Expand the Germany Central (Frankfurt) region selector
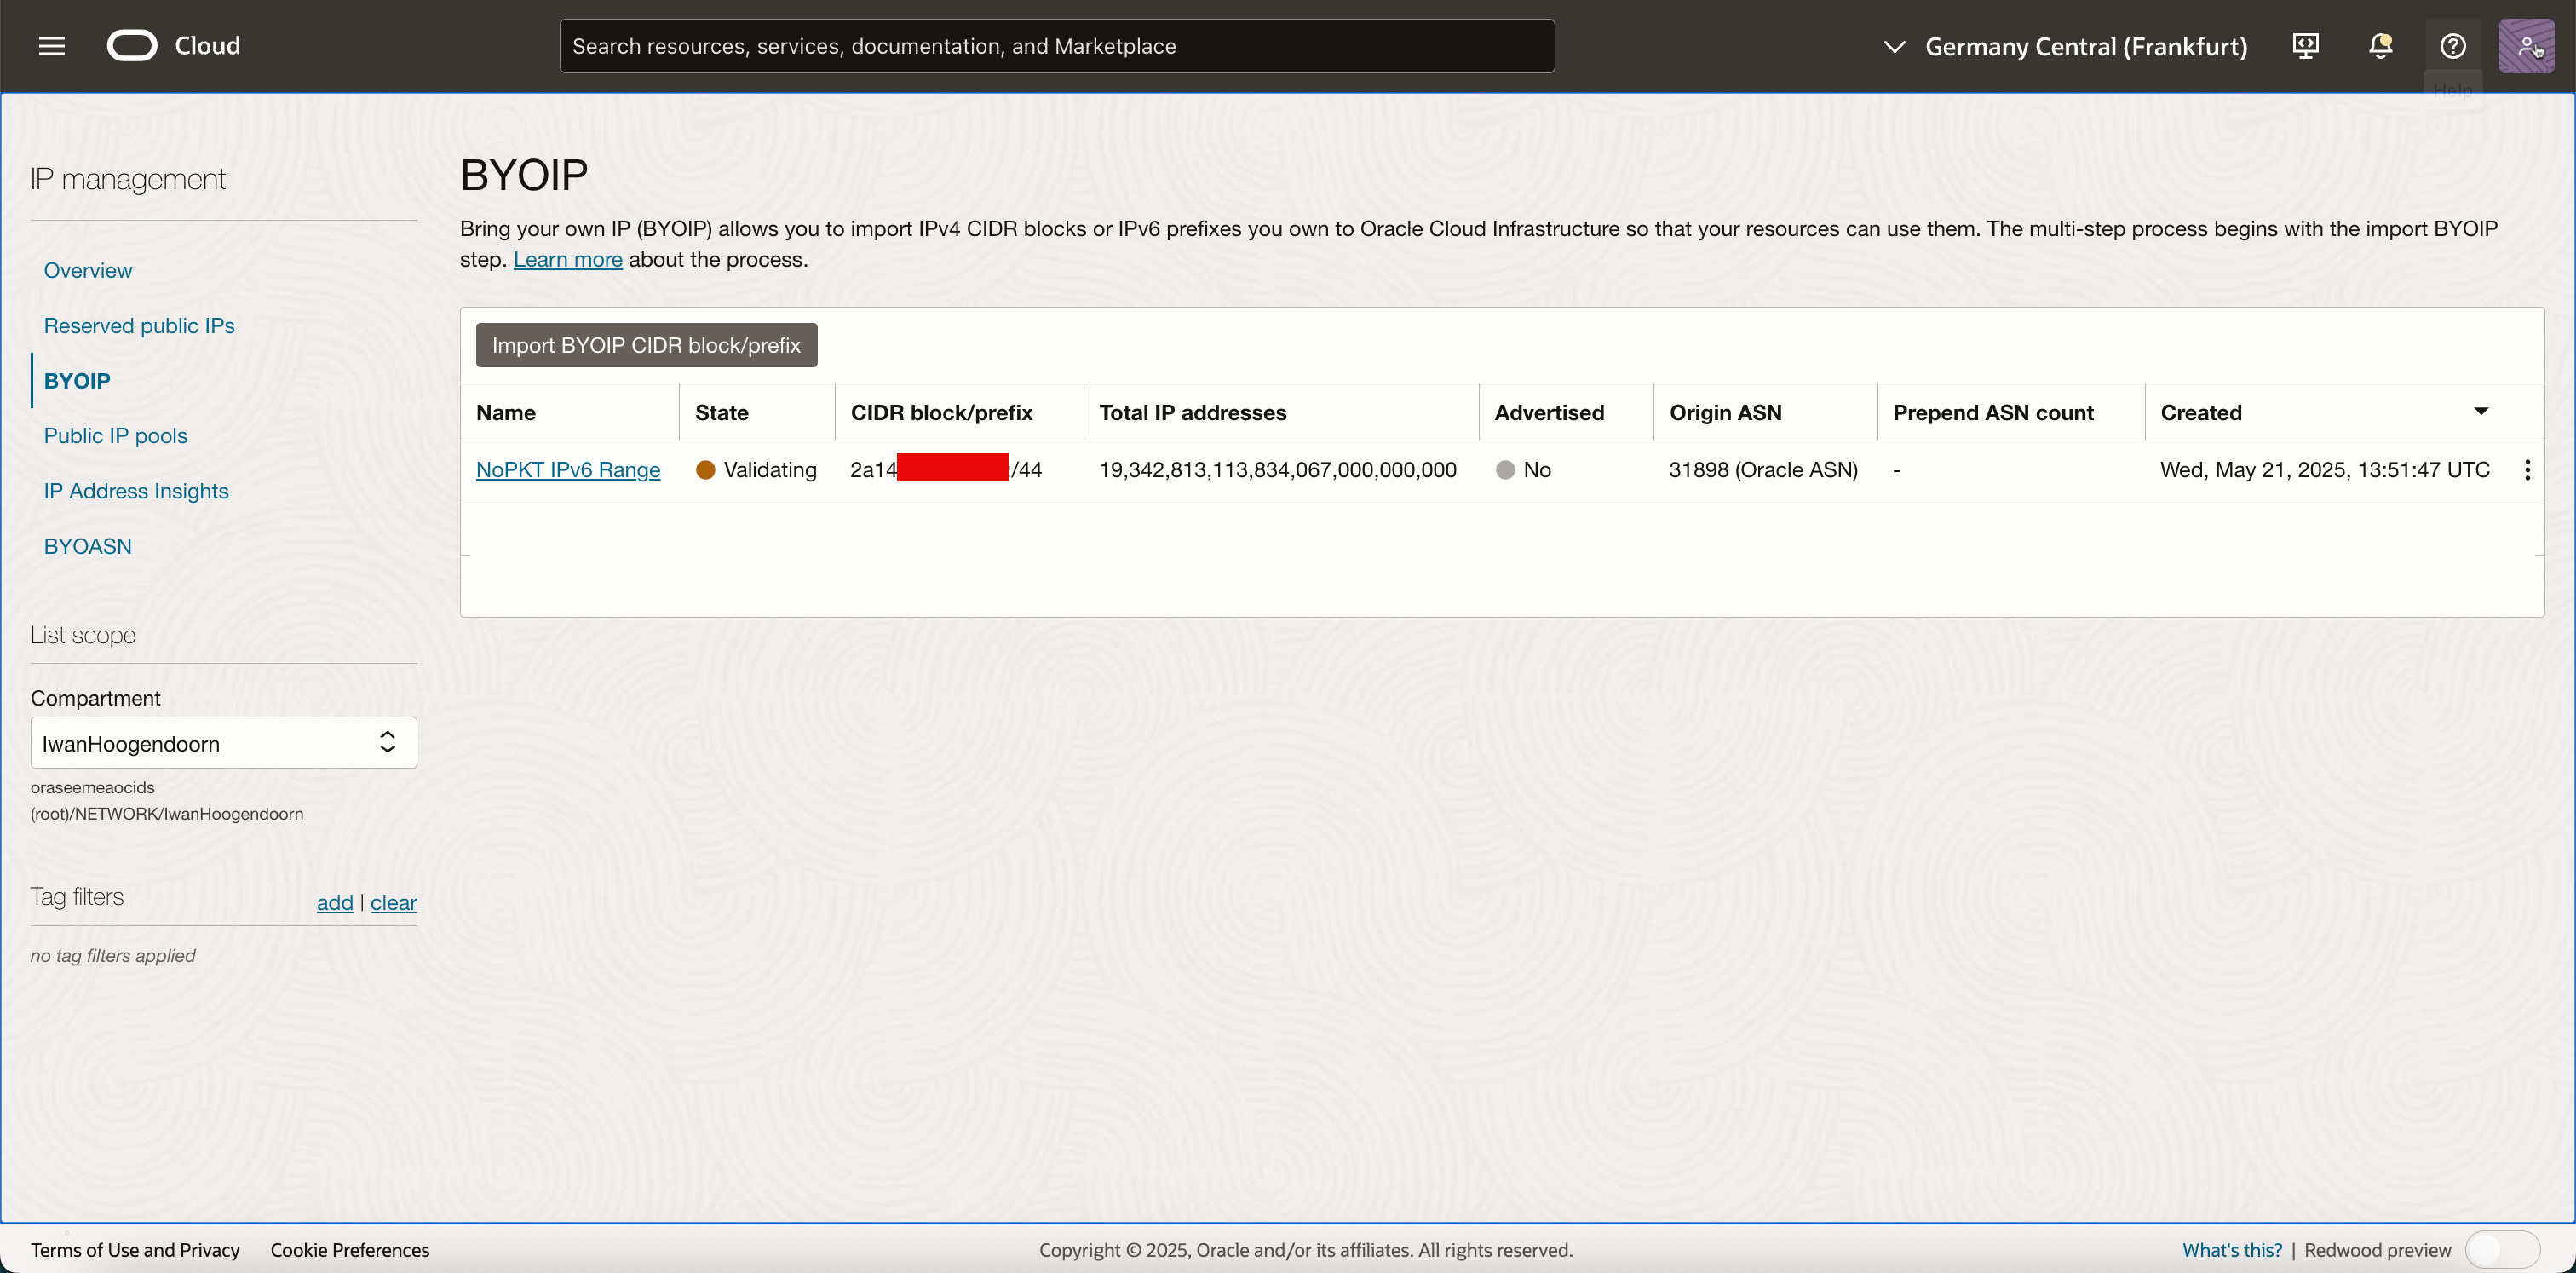 pyautogui.click(x=2065, y=46)
